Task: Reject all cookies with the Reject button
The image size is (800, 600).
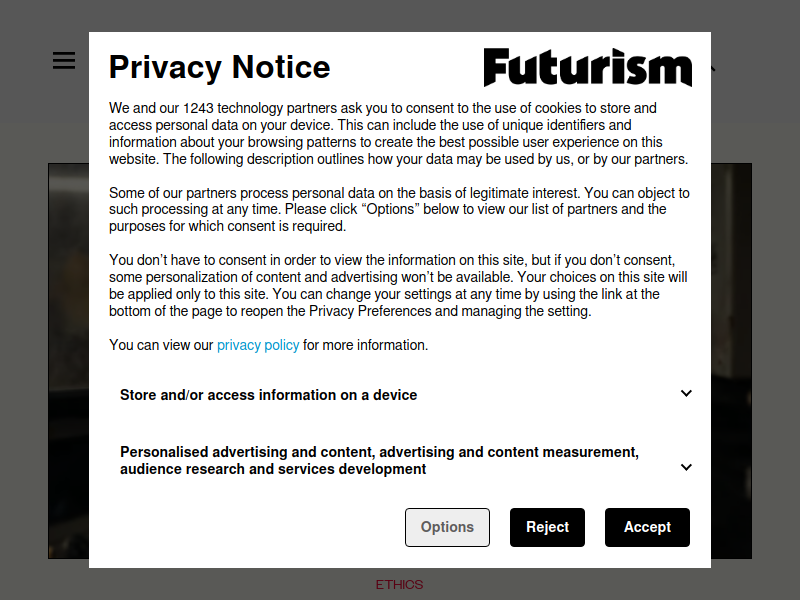Action: (x=547, y=527)
